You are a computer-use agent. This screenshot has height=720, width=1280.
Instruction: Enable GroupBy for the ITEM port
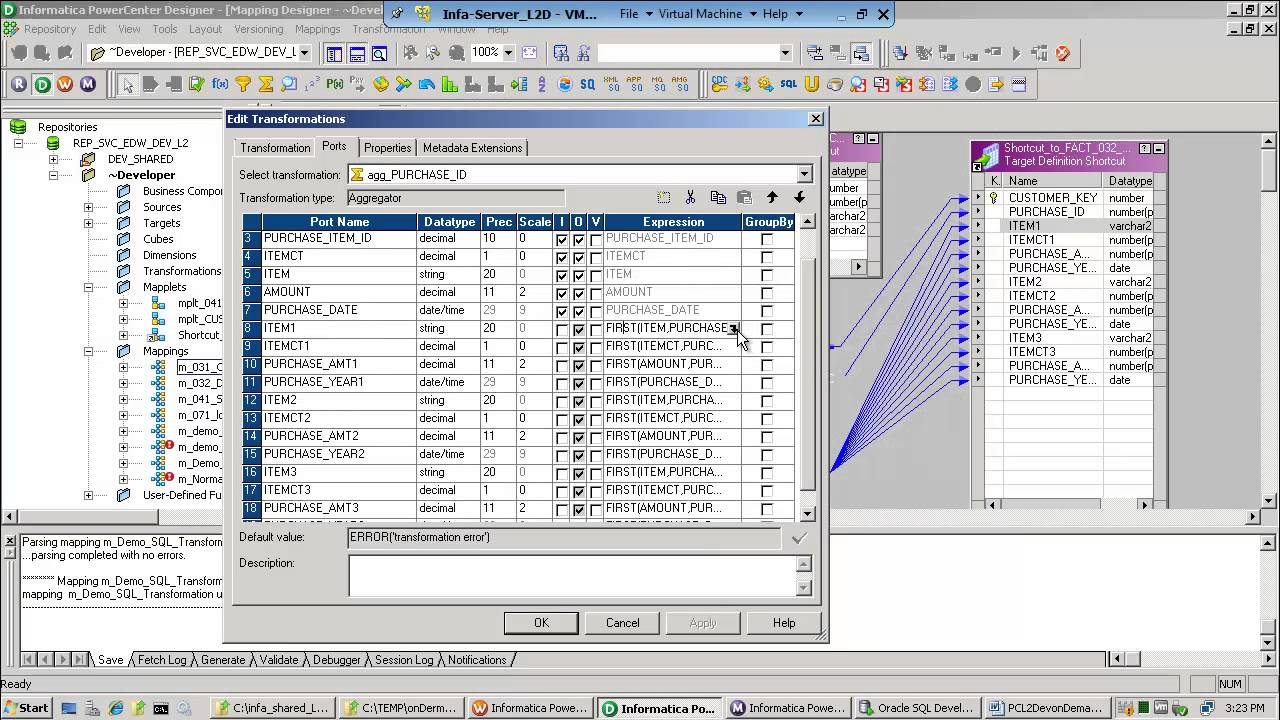(767, 276)
